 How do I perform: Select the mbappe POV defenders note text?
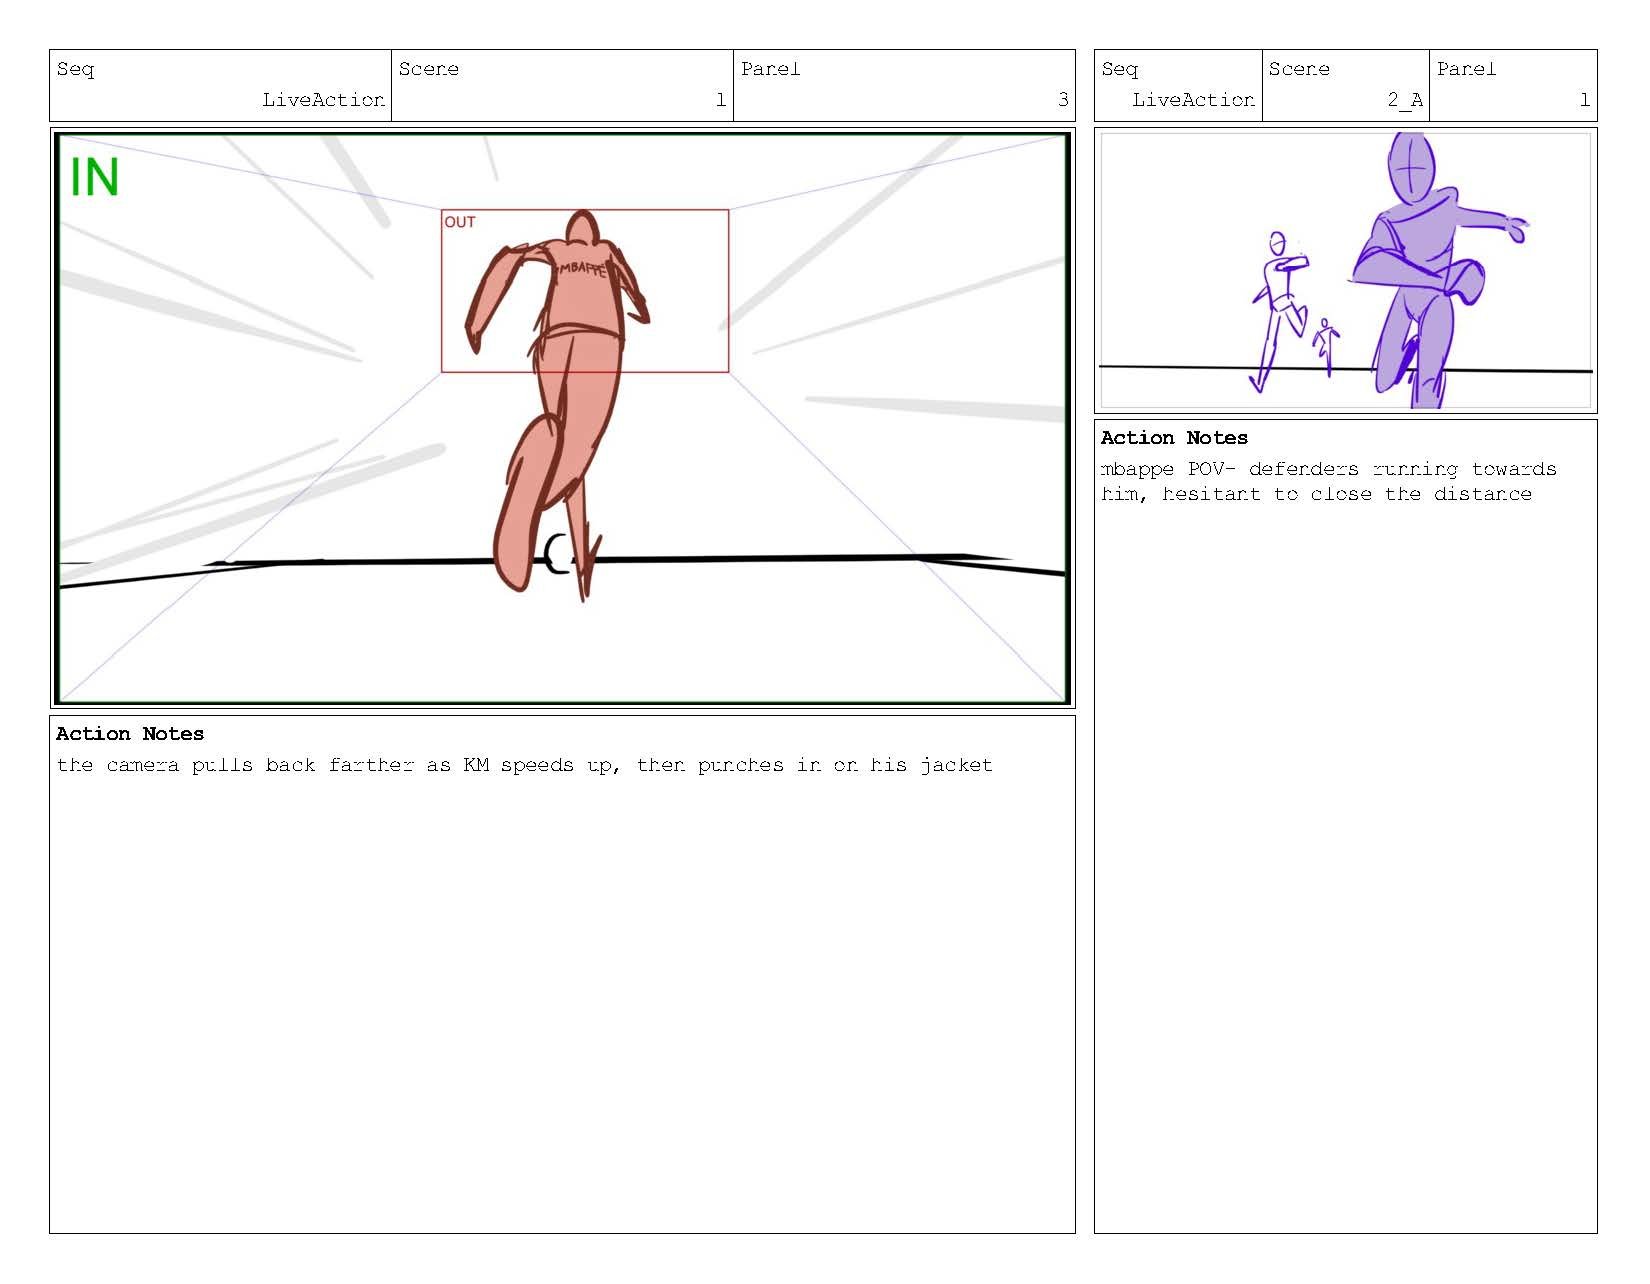coord(1330,480)
